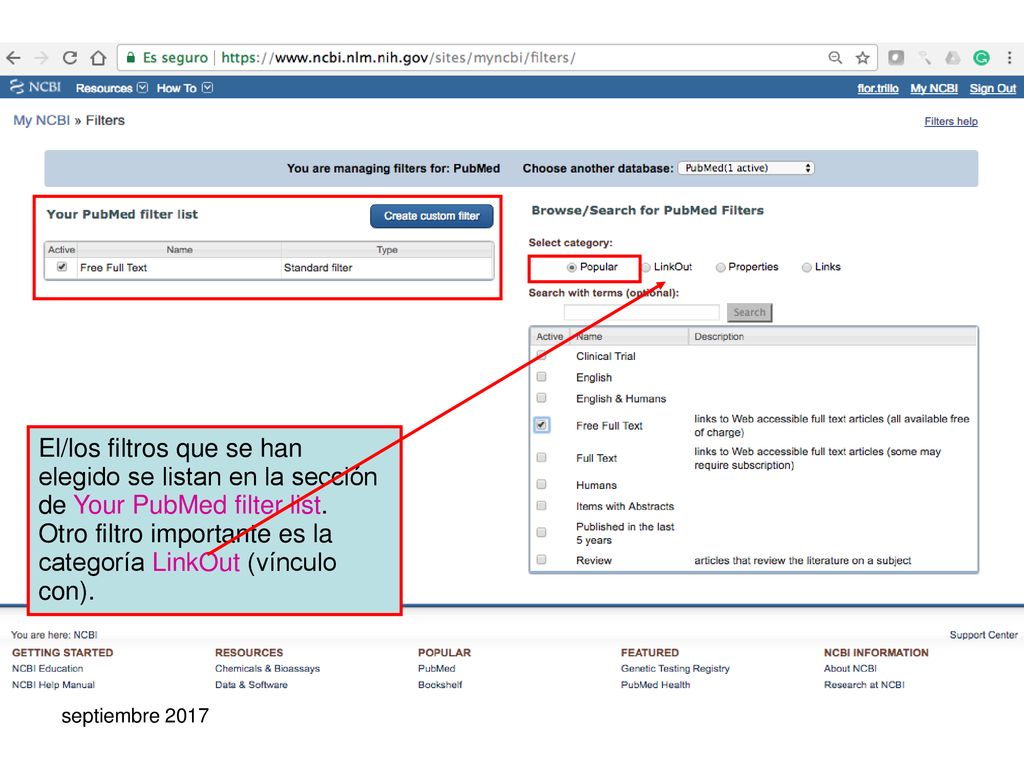Open Genetic Testing Registry footer link

675,668
